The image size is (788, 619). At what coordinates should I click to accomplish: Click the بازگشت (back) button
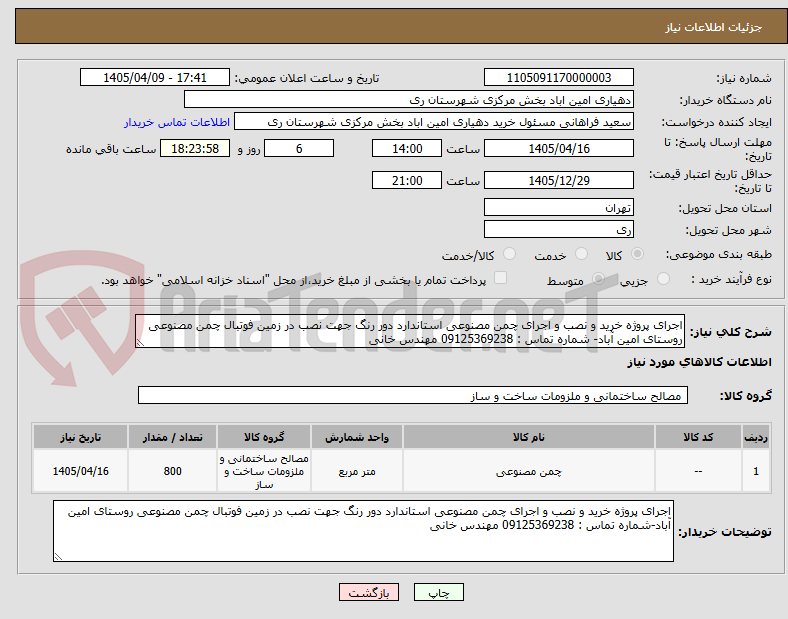coord(369,592)
